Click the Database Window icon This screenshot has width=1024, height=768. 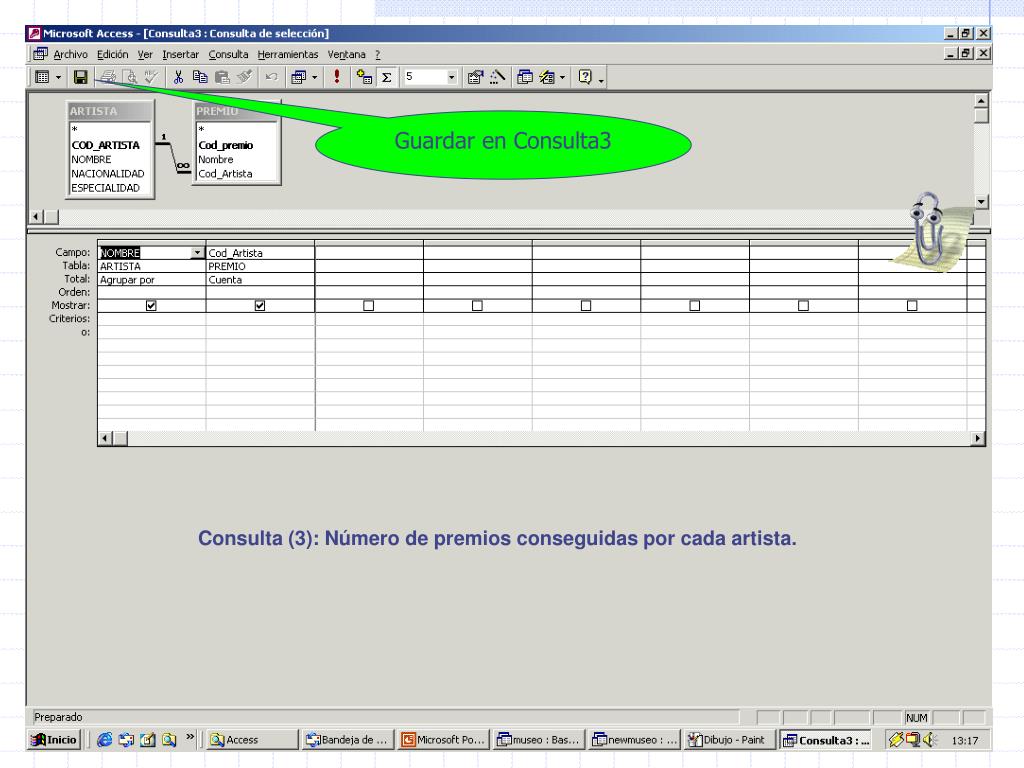click(x=524, y=77)
